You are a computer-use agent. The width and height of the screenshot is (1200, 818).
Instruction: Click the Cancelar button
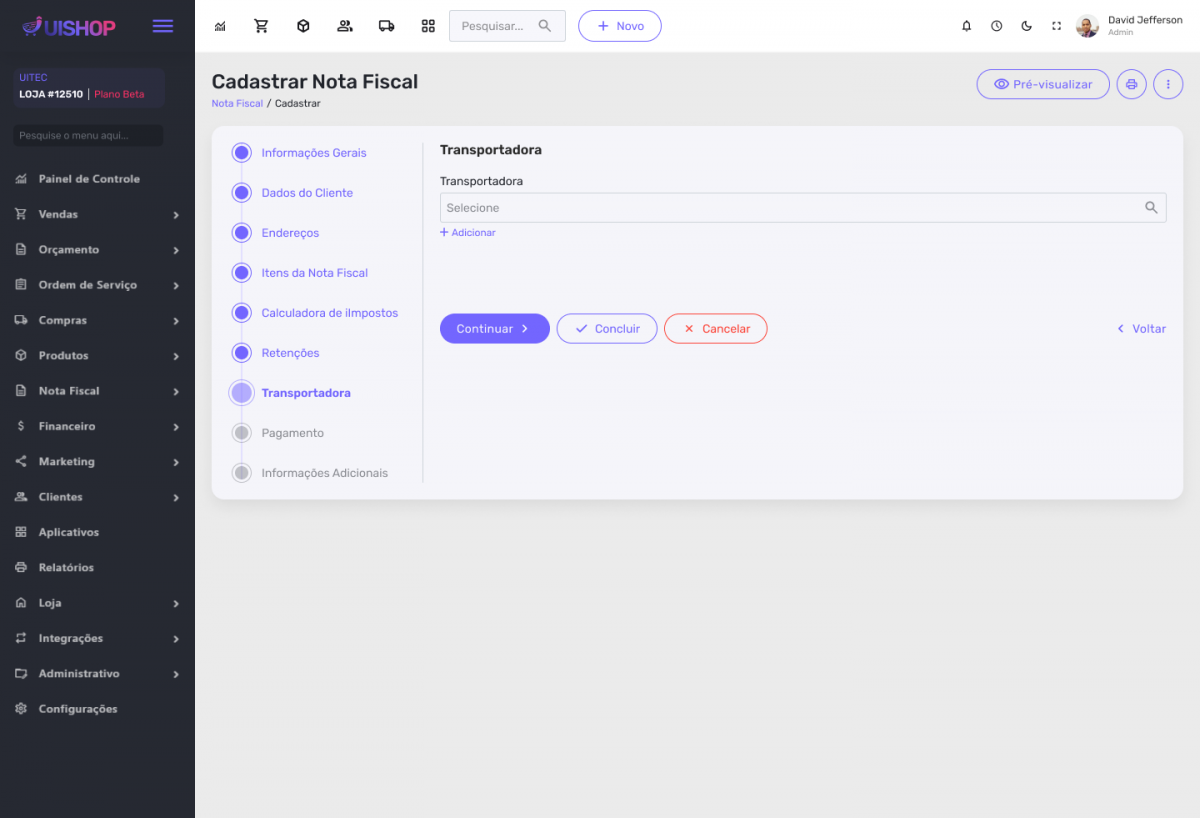(715, 329)
